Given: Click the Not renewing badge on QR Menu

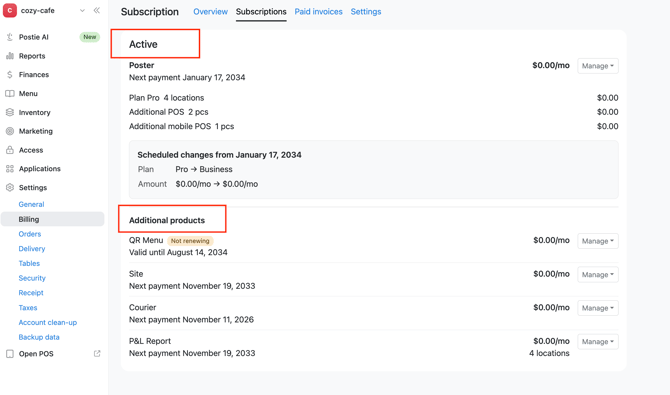Looking at the screenshot, I should click(x=190, y=241).
